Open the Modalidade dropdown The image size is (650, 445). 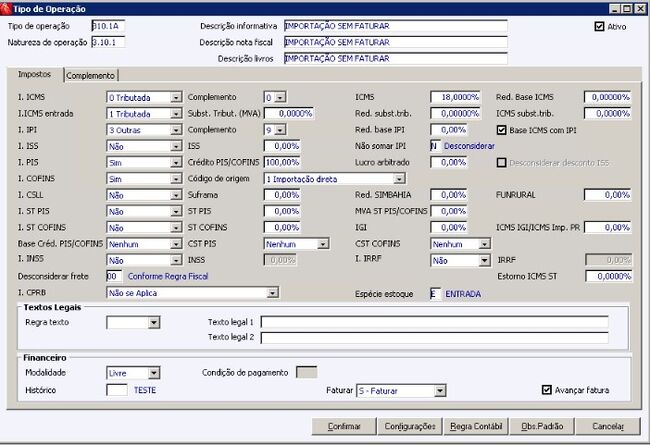[154, 373]
